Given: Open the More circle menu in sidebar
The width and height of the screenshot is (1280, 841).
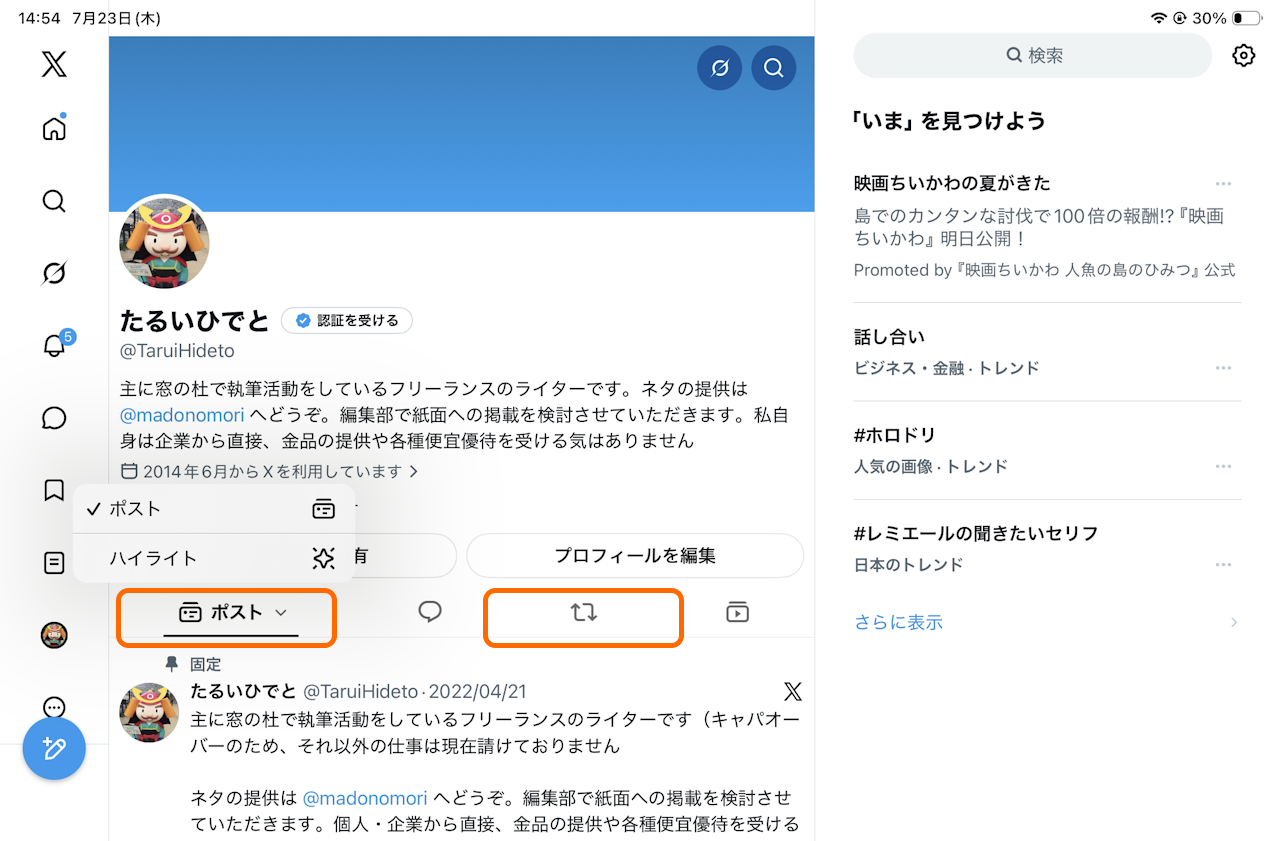Looking at the screenshot, I should coord(54,707).
